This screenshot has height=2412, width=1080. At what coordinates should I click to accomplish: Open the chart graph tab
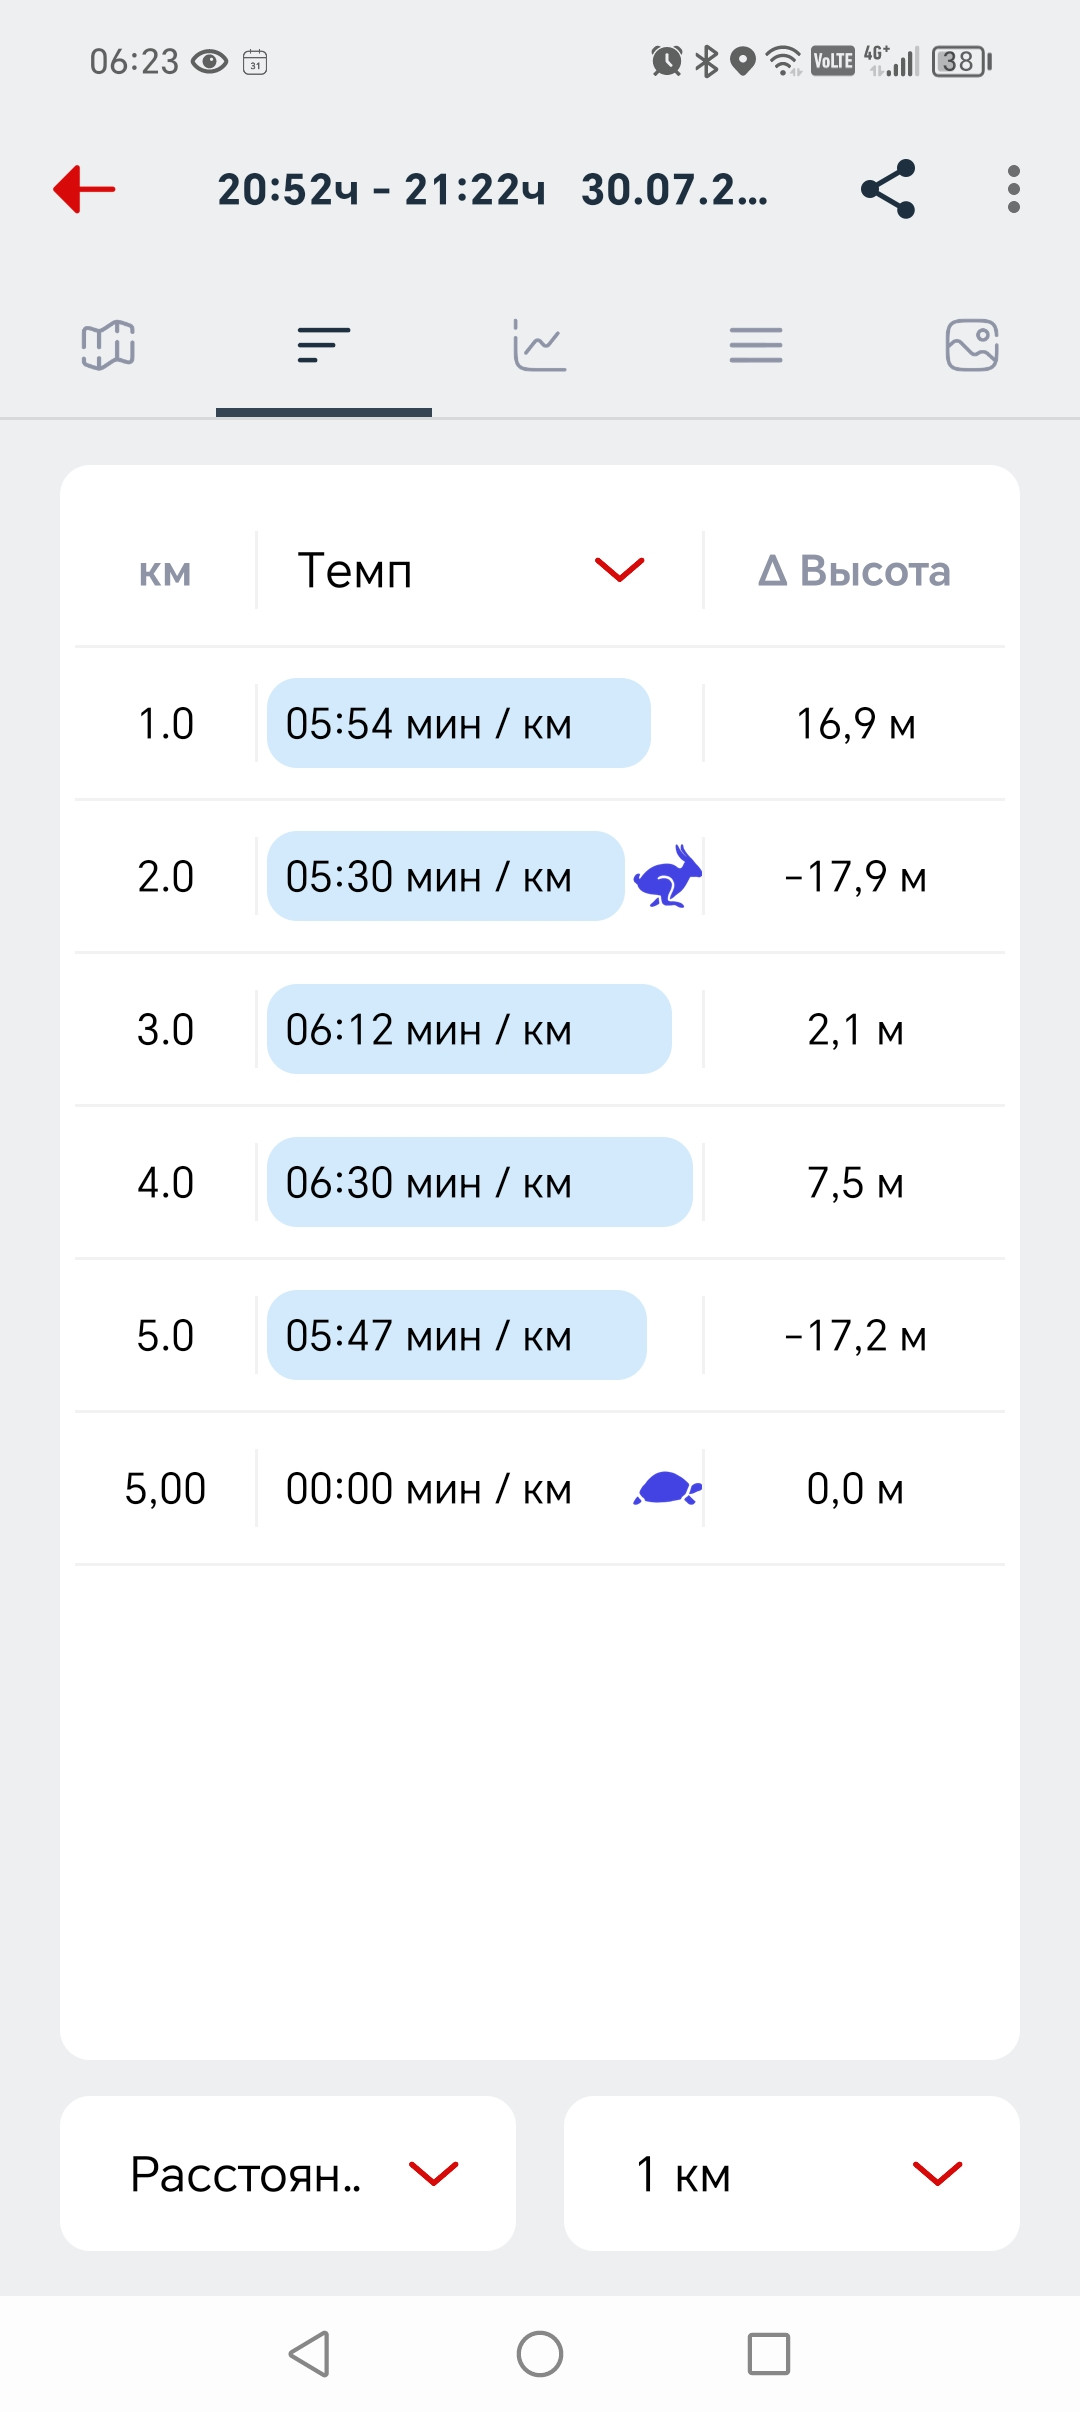click(x=540, y=346)
